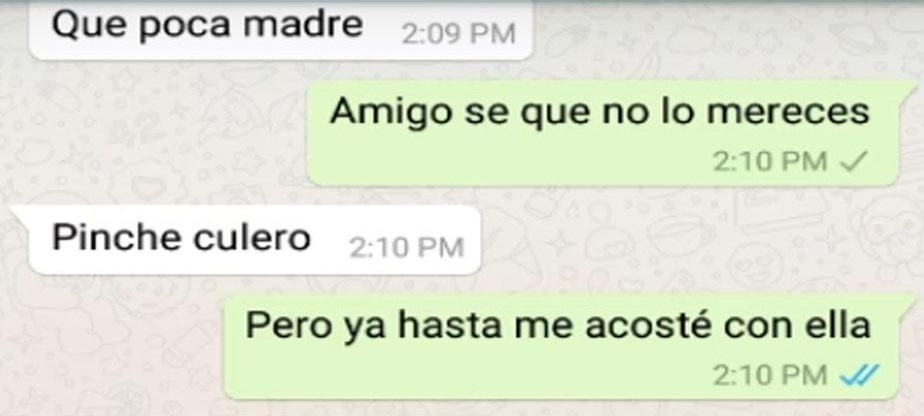924x416 pixels.
Task: Click the tail of the 'Pinche culero' bubble
Action: click(x=21, y=213)
